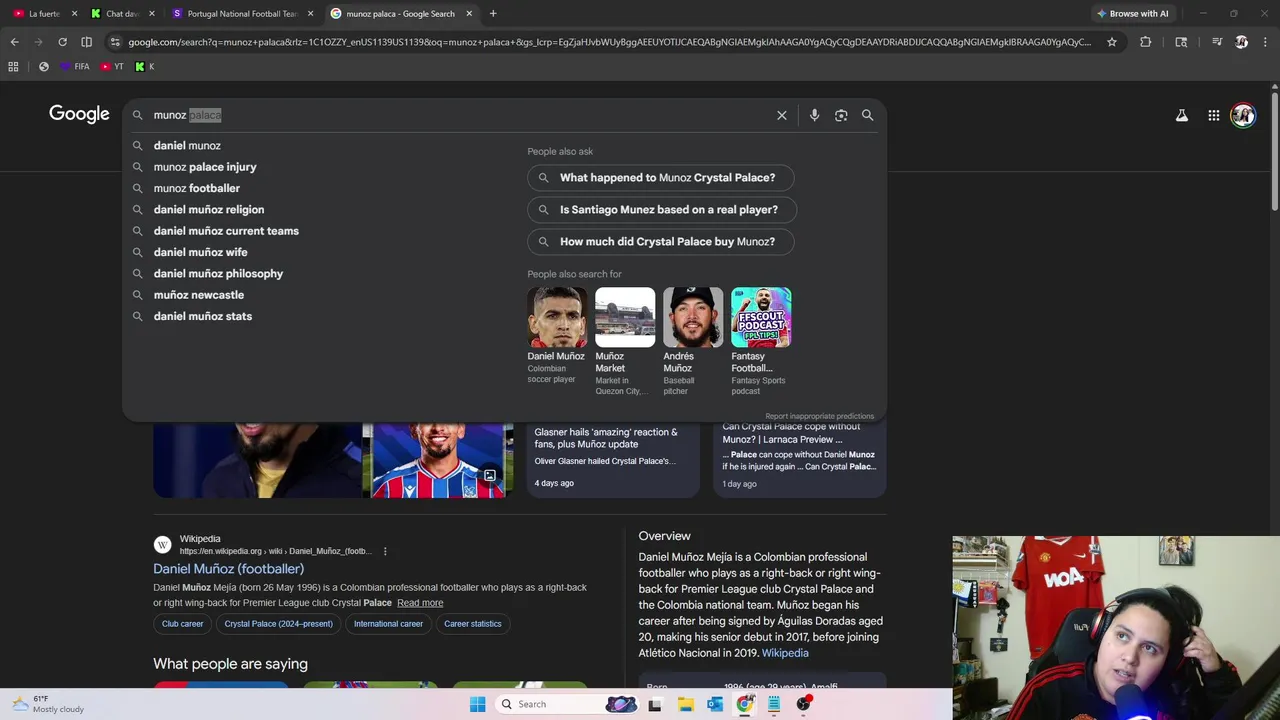Clear the search box with the X
The width and height of the screenshot is (1280, 720).
pos(782,115)
